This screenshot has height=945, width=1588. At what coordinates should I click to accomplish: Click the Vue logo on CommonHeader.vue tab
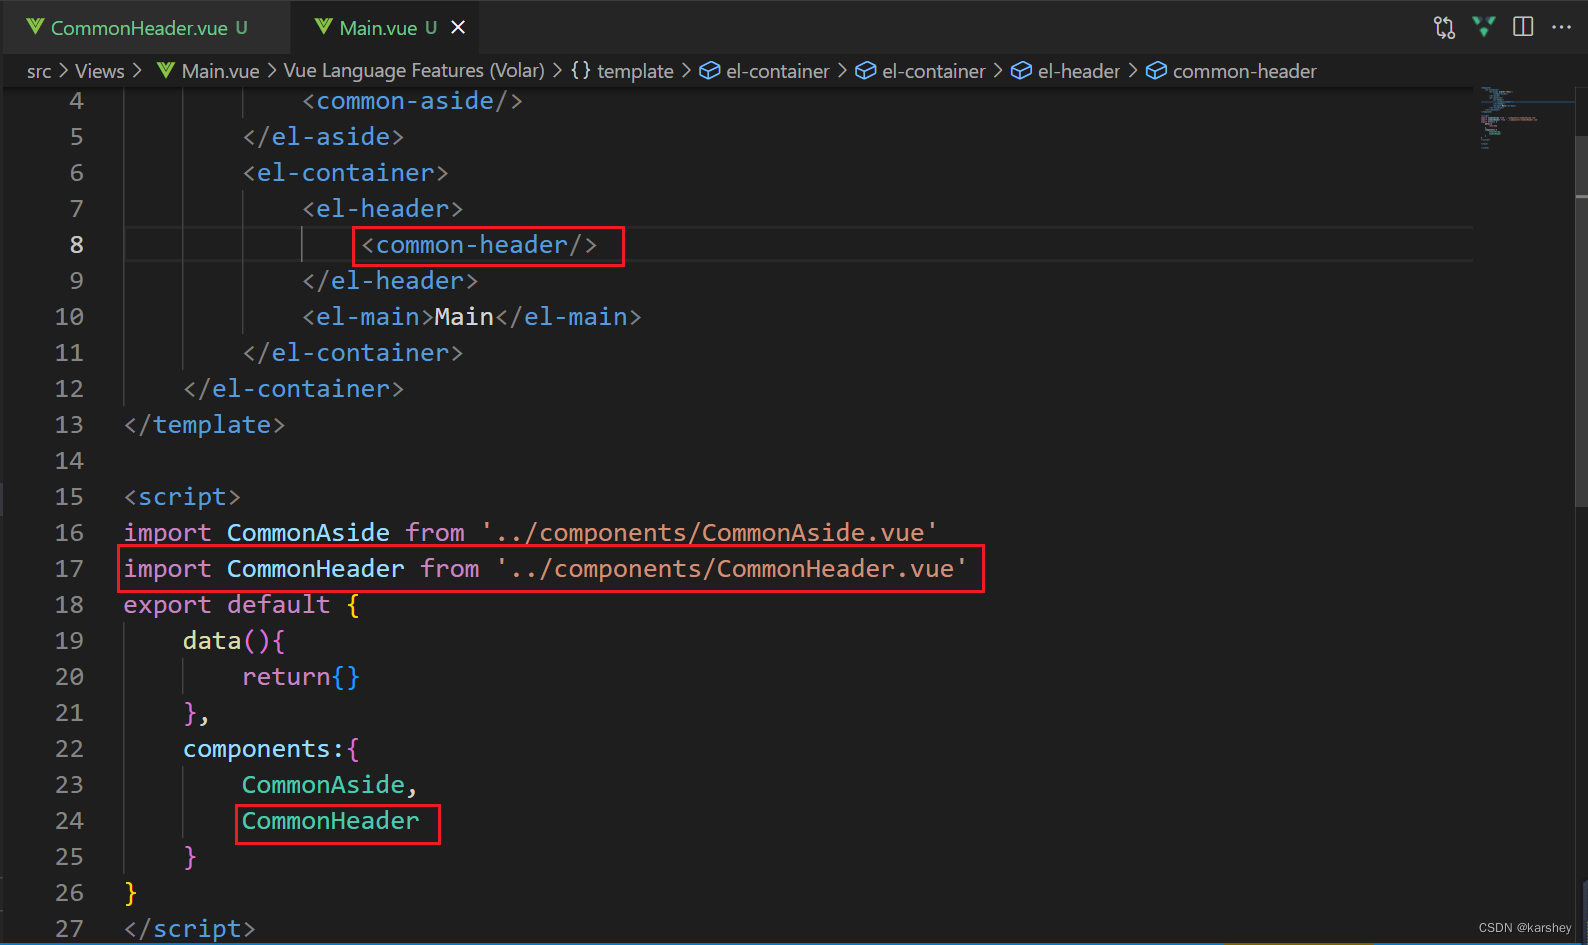tap(35, 27)
